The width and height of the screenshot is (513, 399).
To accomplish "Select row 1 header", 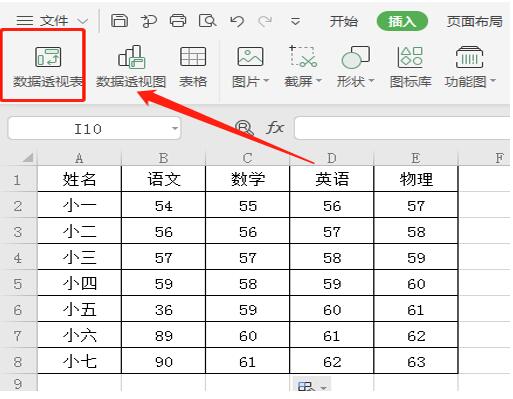I will click(x=18, y=179).
